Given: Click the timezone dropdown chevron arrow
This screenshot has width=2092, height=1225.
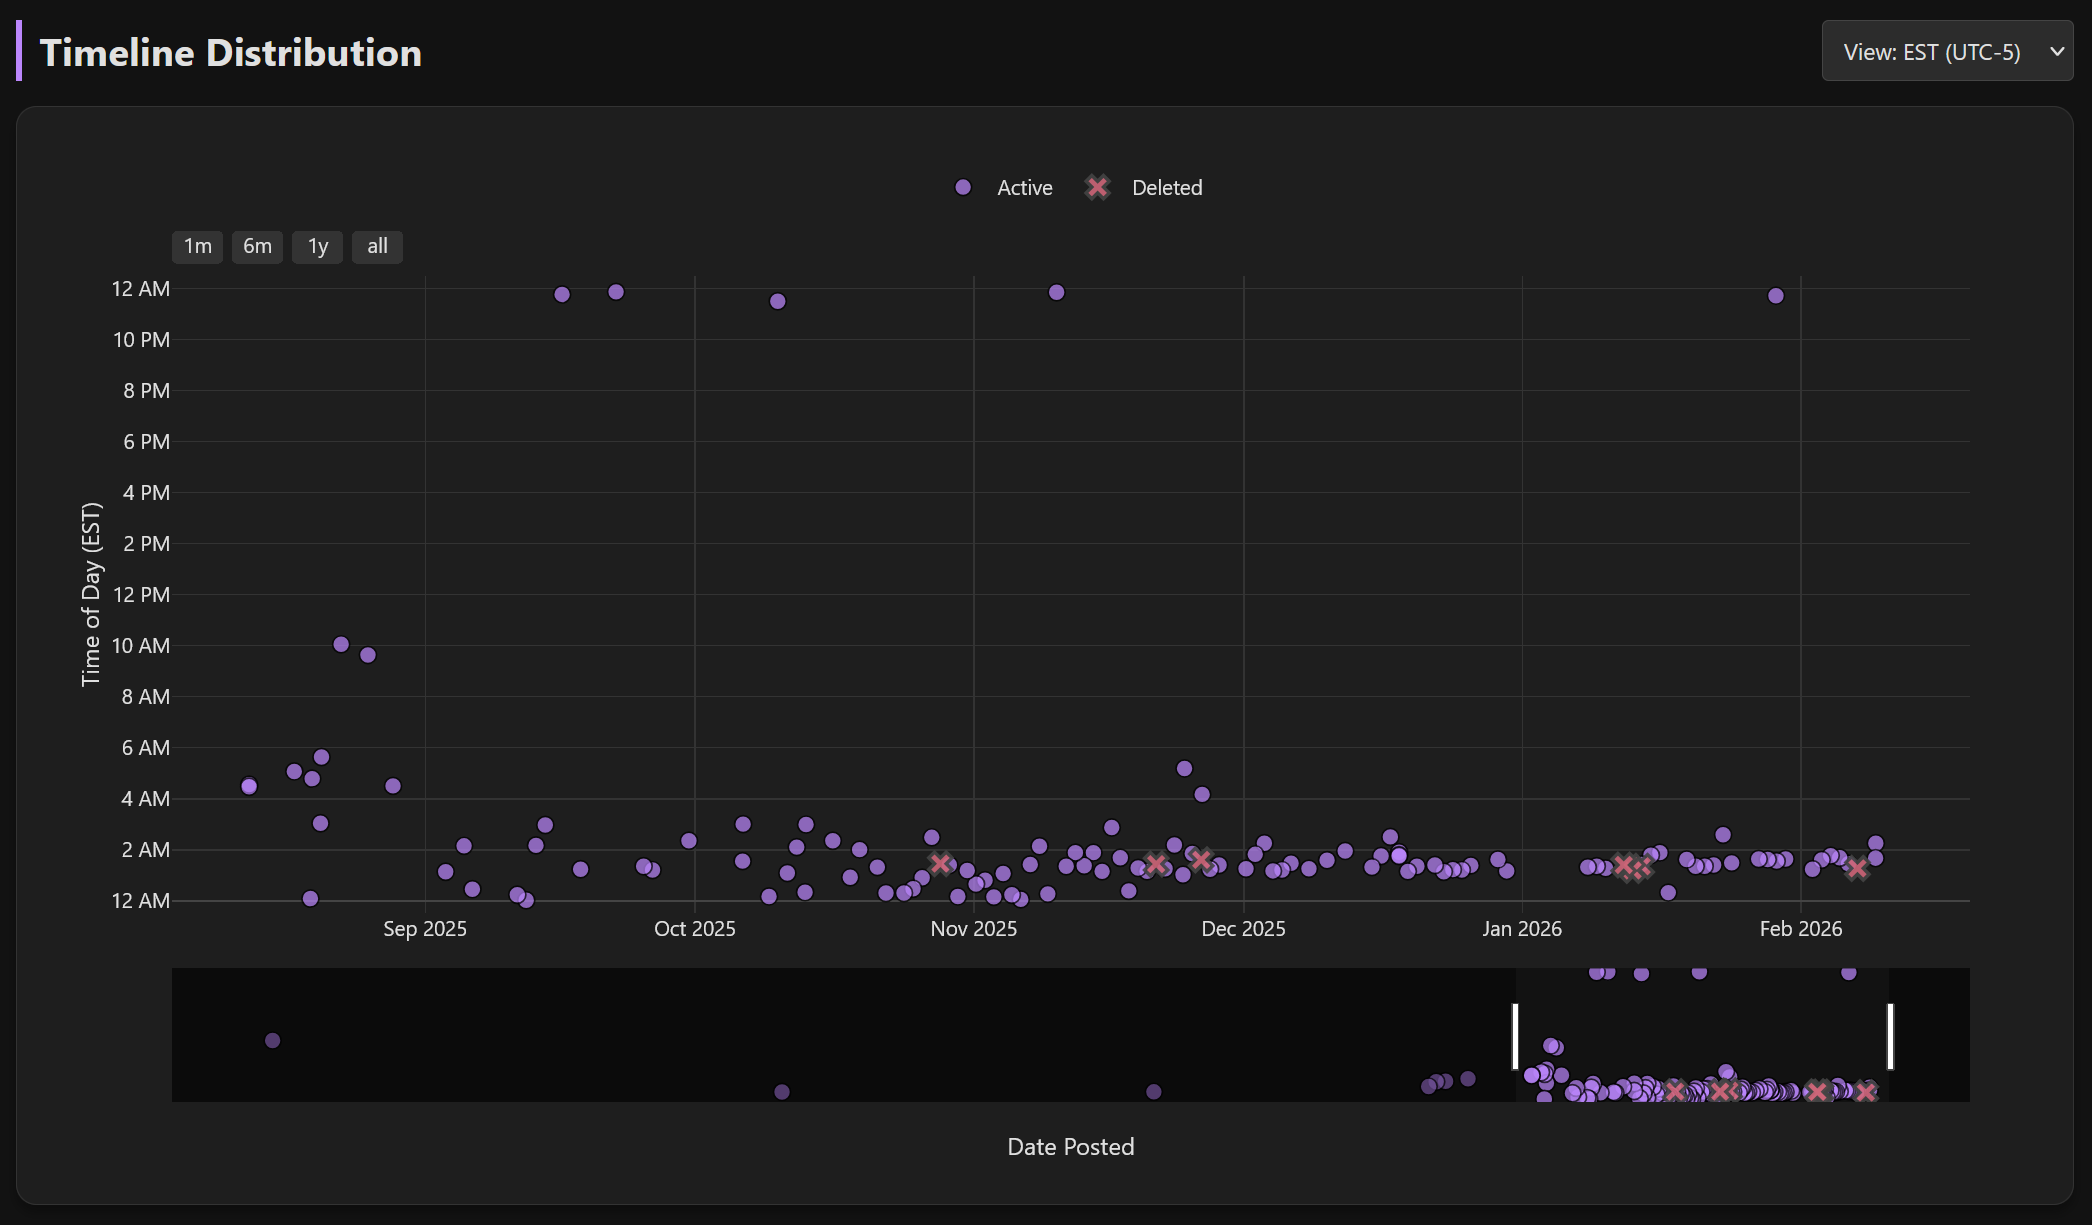Looking at the screenshot, I should (x=2057, y=52).
